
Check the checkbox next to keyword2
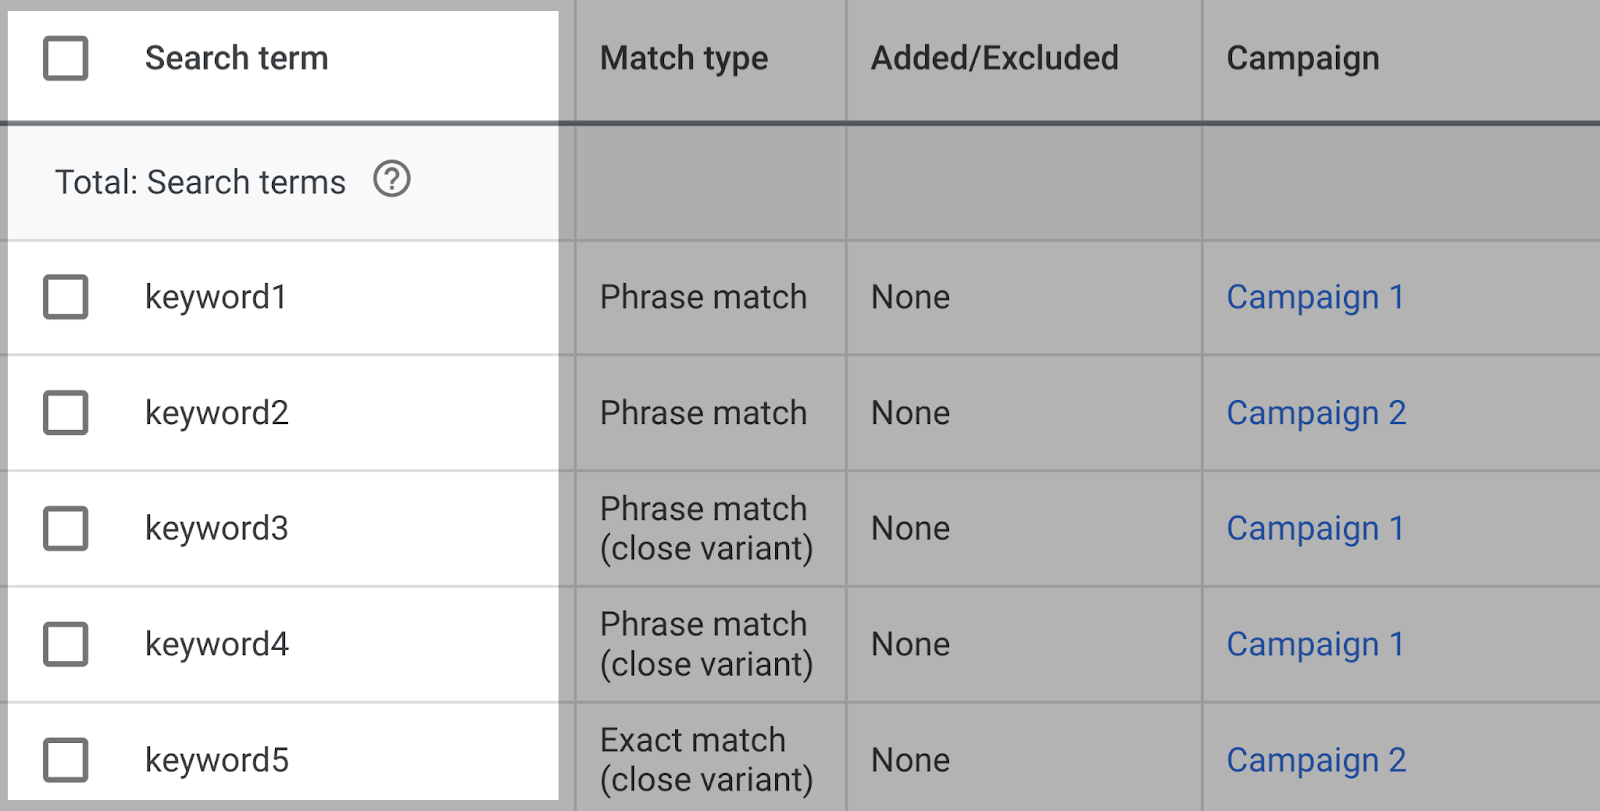pyautogui.click(x=65, y=413)
